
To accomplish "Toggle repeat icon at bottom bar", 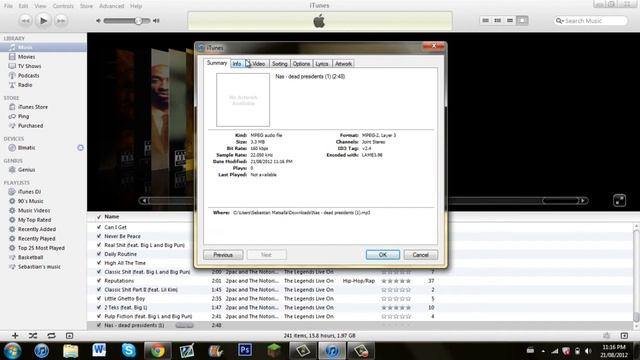I will pos(51,336).
